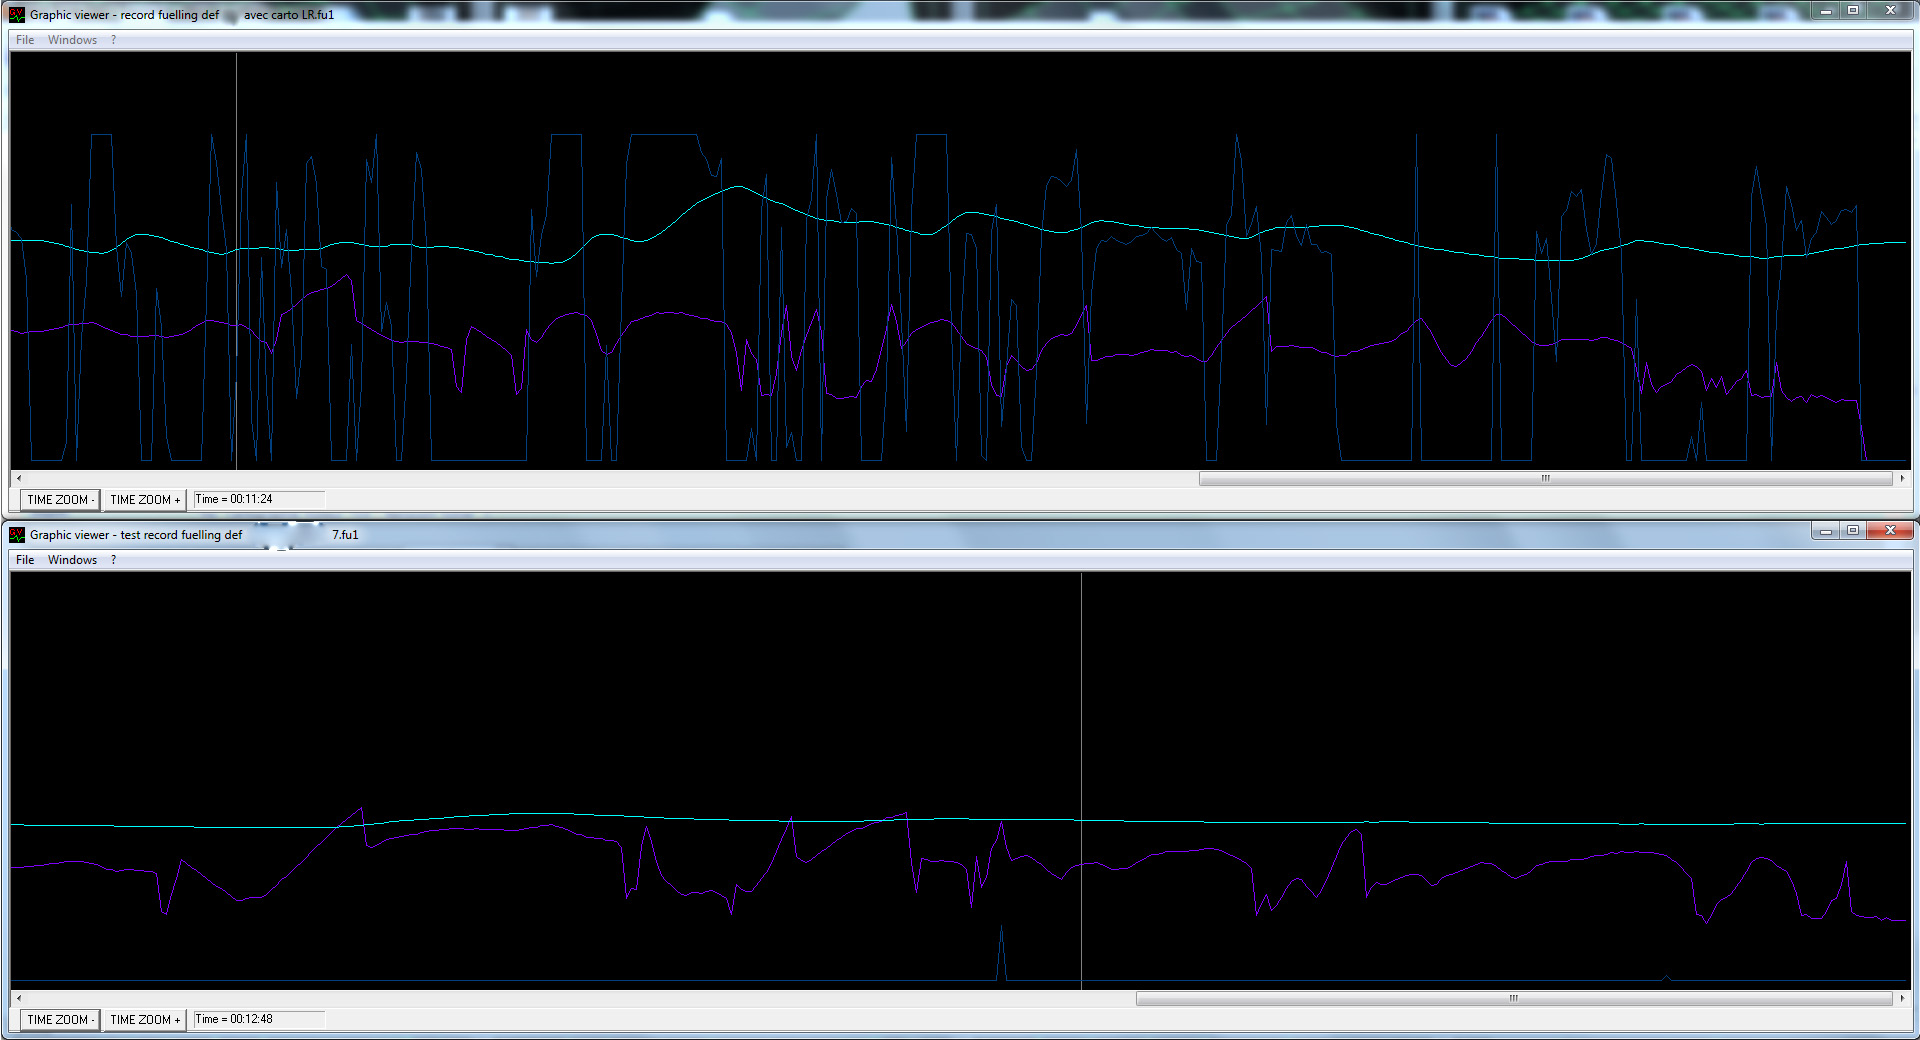Image resolution: width=1920 pixels, height=1040 pixels.
Task: Open the ? help menu in the bottom window
Action: click(x=113, y=560)
